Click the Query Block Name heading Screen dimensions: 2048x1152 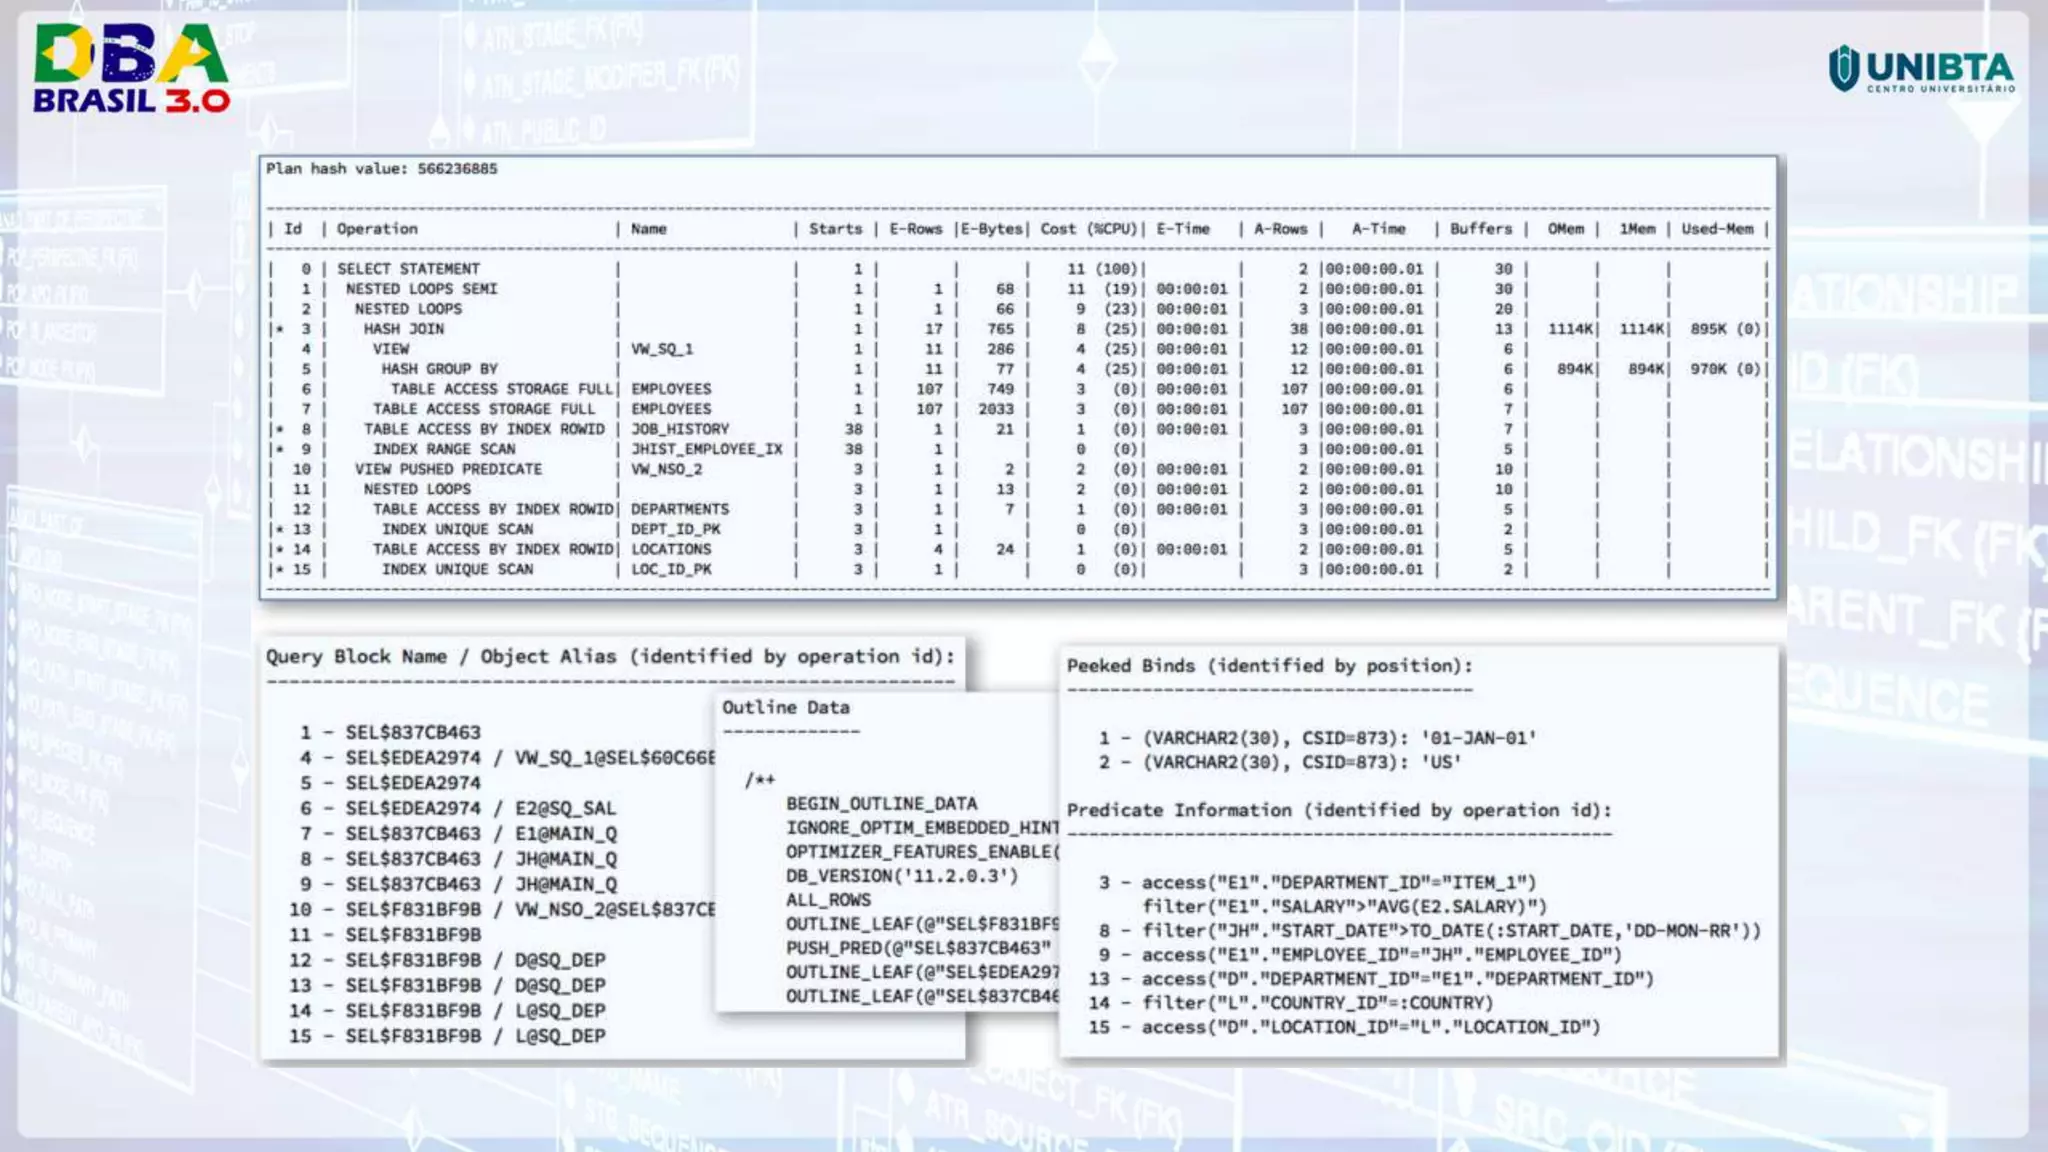tap(610, 657)
